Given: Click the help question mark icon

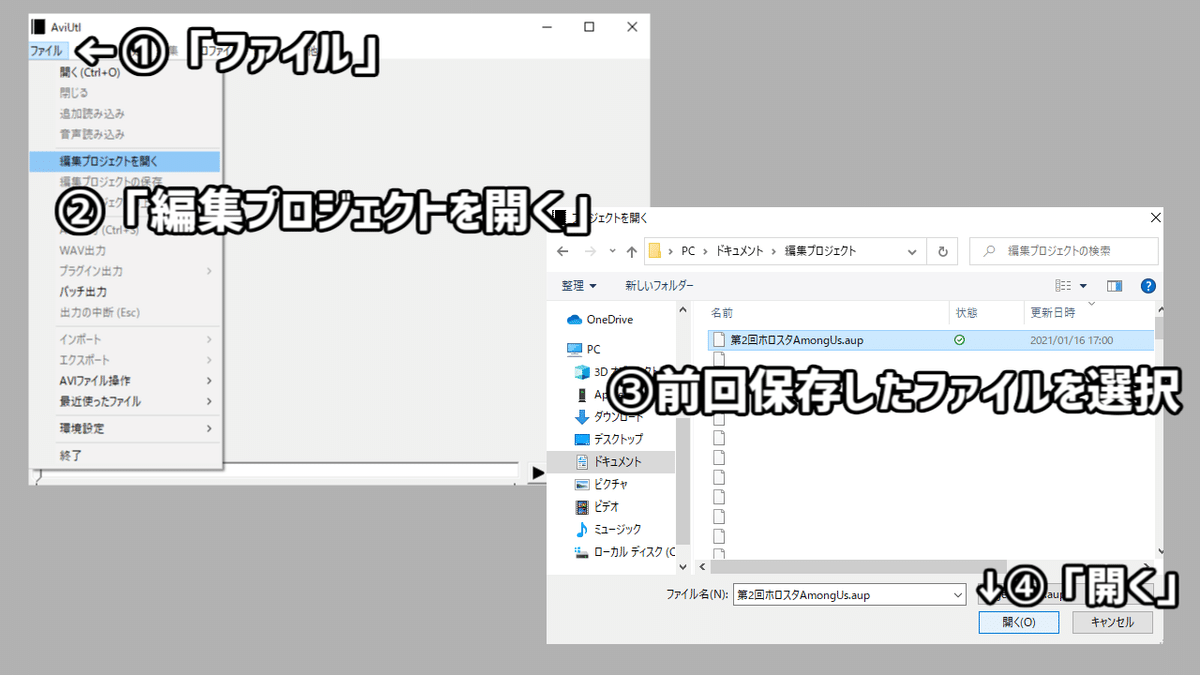Looking at the screenshot, I should pyautogui.click(x=1148, y=285).
